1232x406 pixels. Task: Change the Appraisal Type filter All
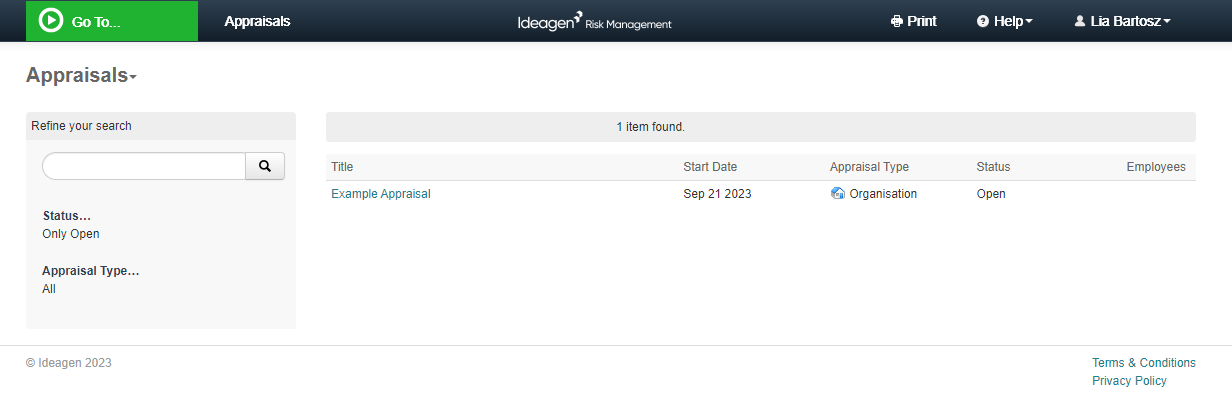(x=49, y=289)
